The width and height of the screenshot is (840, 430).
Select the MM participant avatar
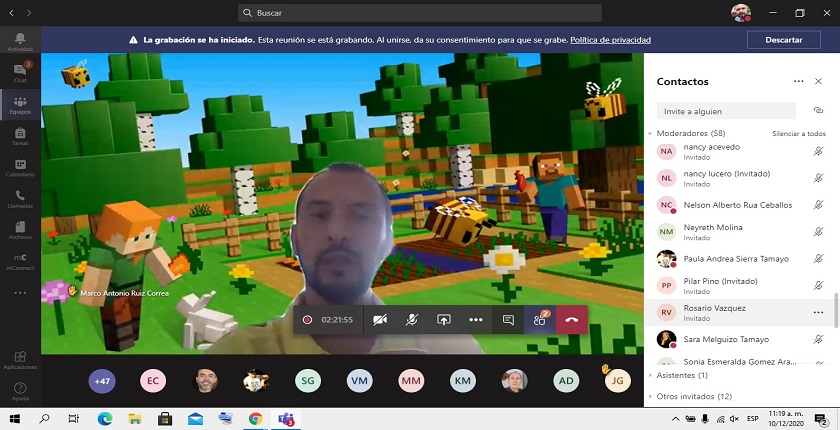[411, 381]
